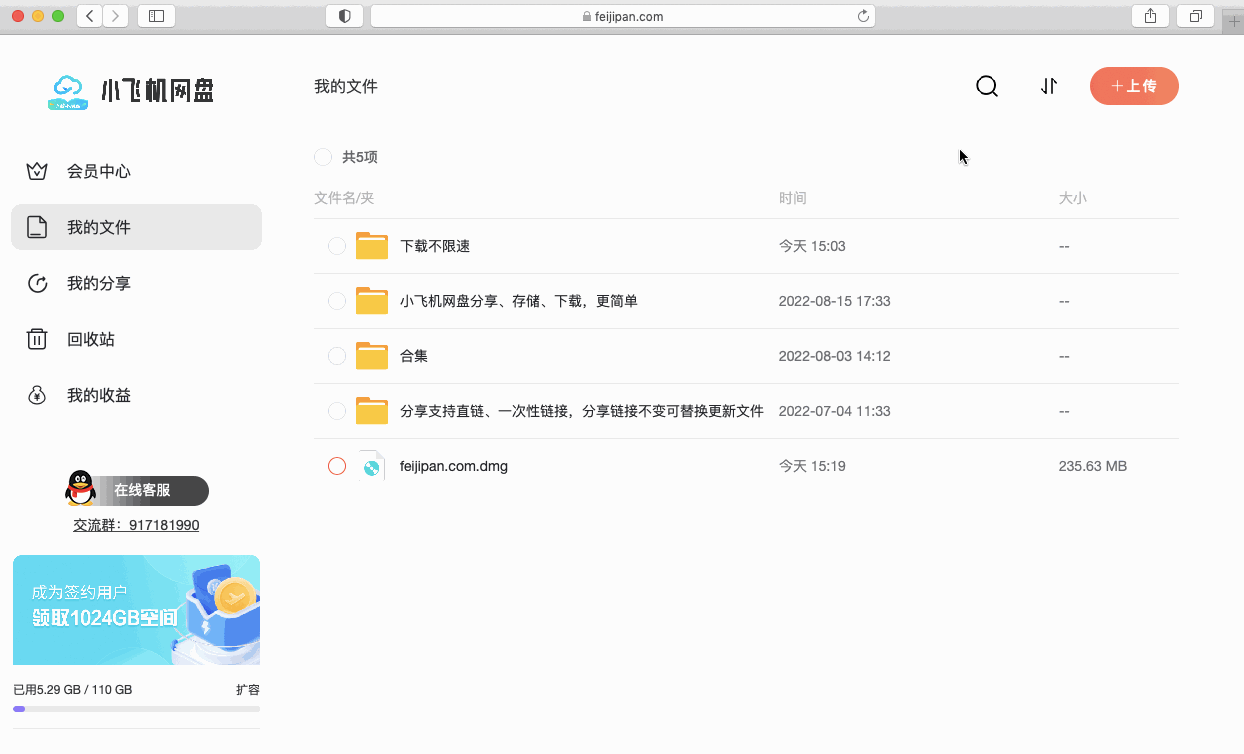Check the 合集 folder checkbox
Viewport: 1244px width, 754px height.
(336, 355)
